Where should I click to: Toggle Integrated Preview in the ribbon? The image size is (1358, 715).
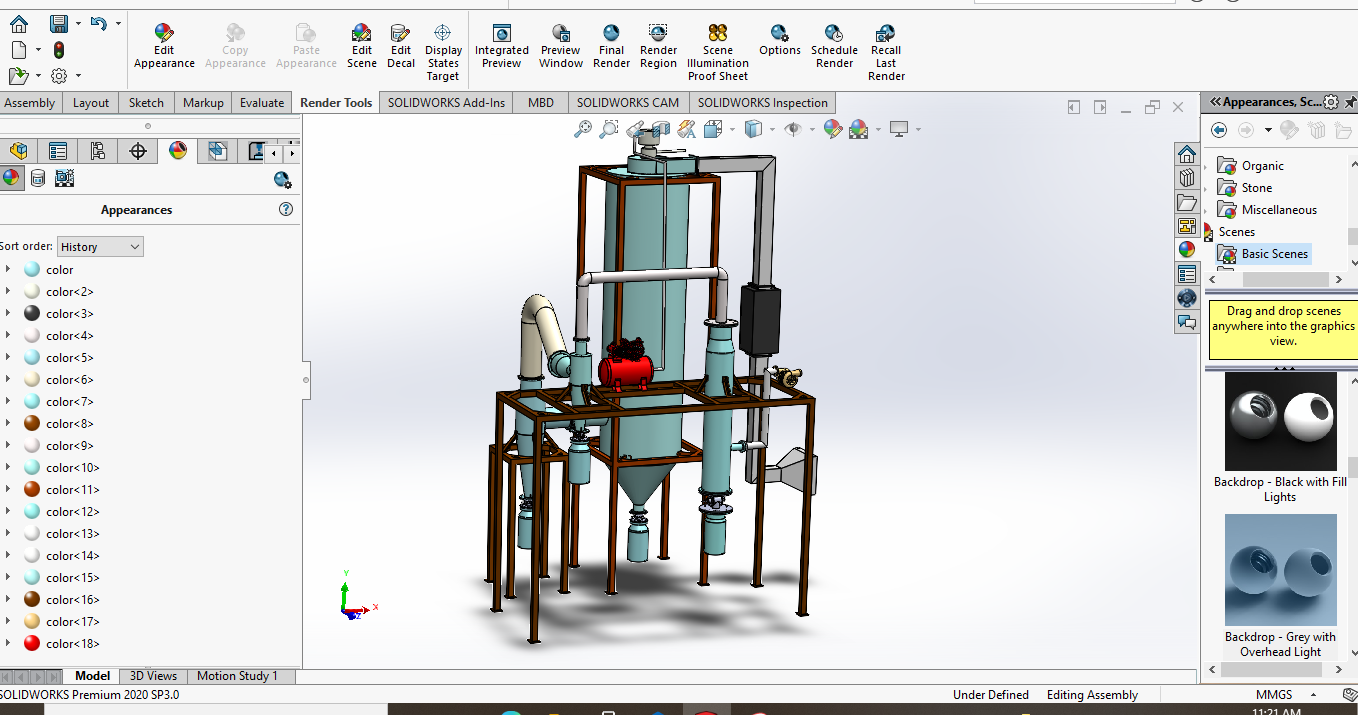[x=502, y=47]
